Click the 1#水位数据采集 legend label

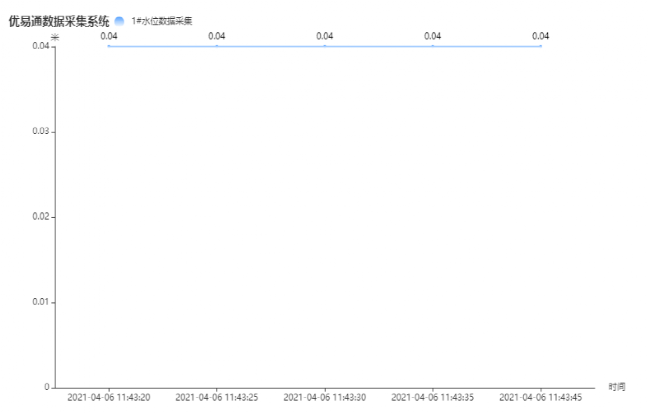coord(162,21)
